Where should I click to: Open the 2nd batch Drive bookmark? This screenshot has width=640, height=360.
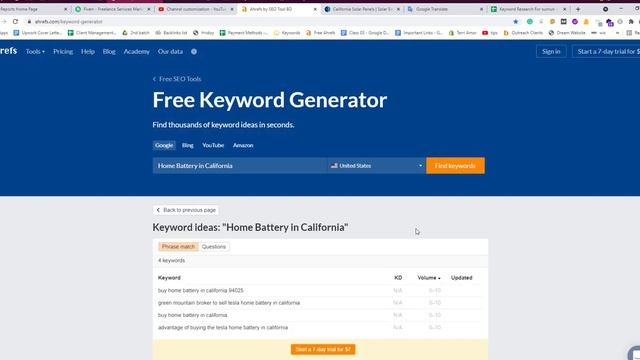coord(136,33)
